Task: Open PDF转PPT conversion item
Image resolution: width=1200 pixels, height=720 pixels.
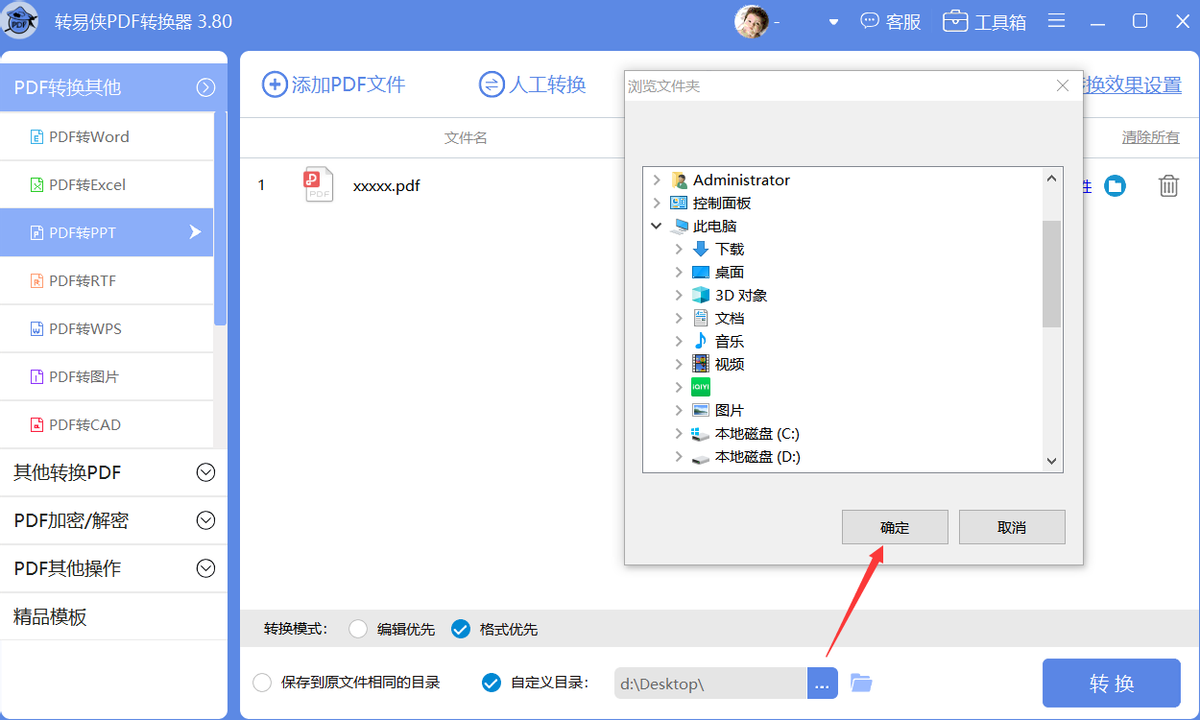Action: pyautogui.click(x=107, y=233)
